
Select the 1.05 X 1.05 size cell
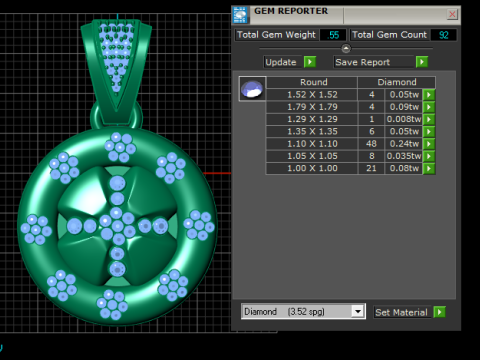pyautogui.click(x=312, y=156)
